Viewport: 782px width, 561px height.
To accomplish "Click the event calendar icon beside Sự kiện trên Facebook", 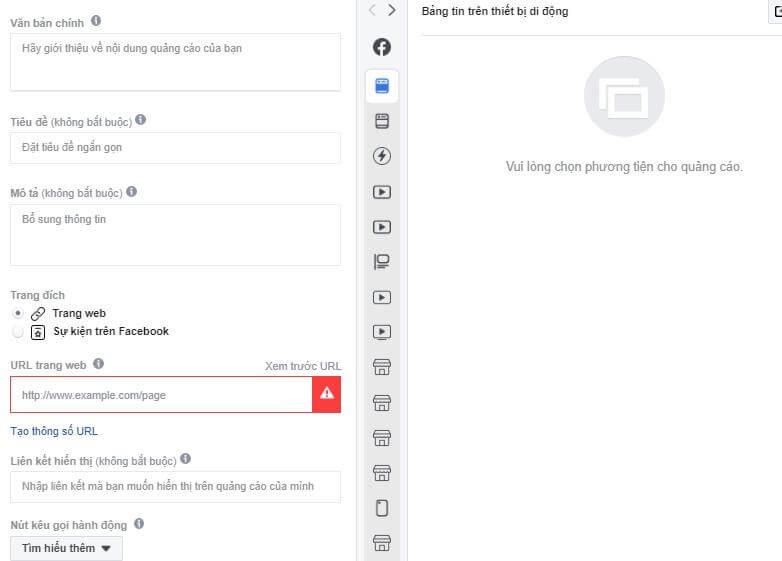I will click(38, 332).
